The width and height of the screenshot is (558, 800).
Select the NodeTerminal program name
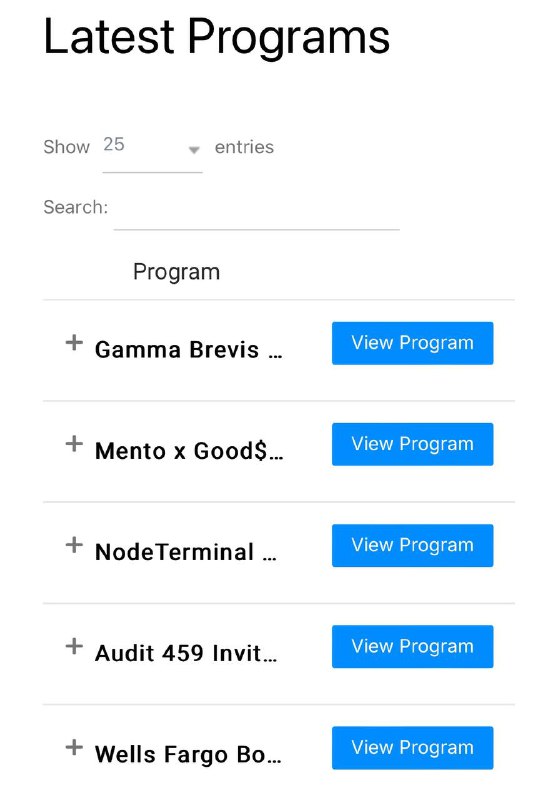coord(186,552)
